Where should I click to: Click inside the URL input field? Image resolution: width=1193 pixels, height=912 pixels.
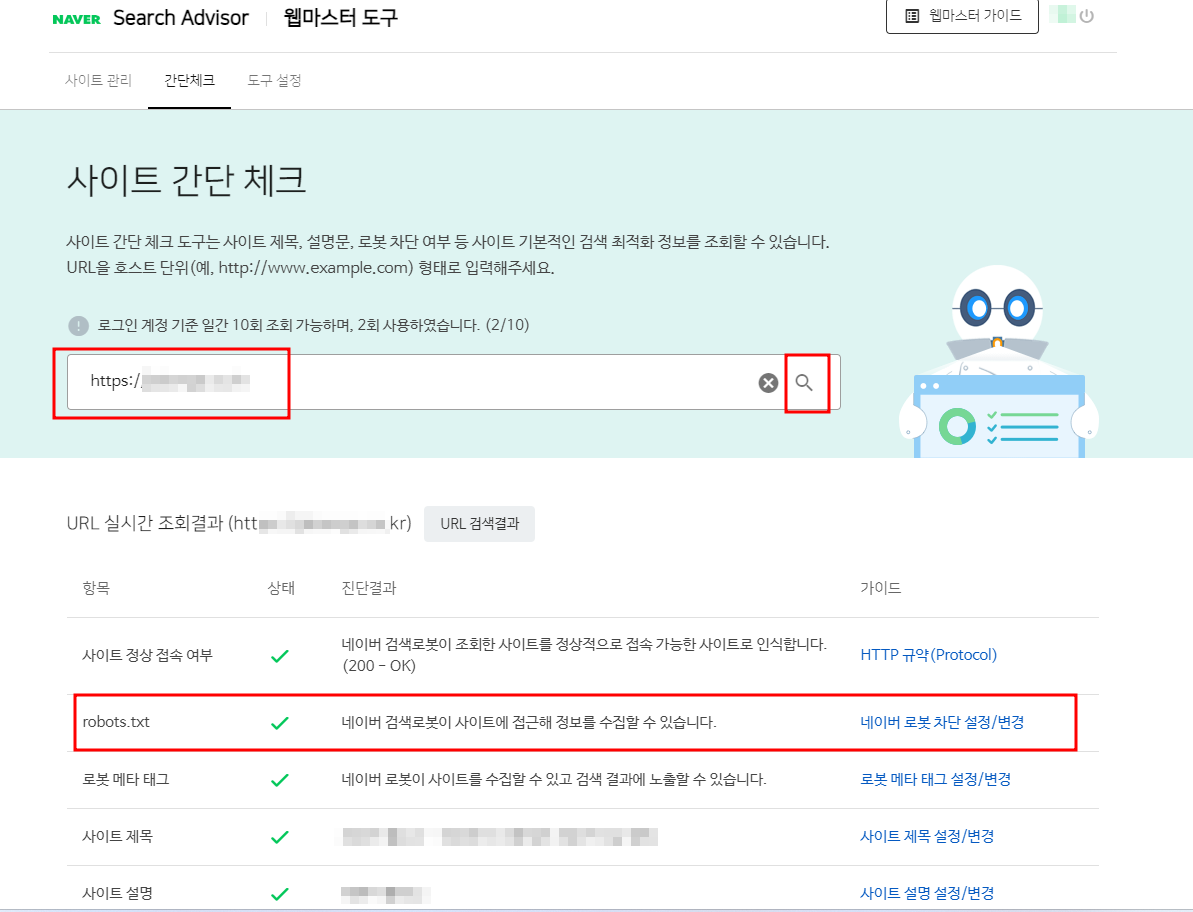click(x=400, y=382)
